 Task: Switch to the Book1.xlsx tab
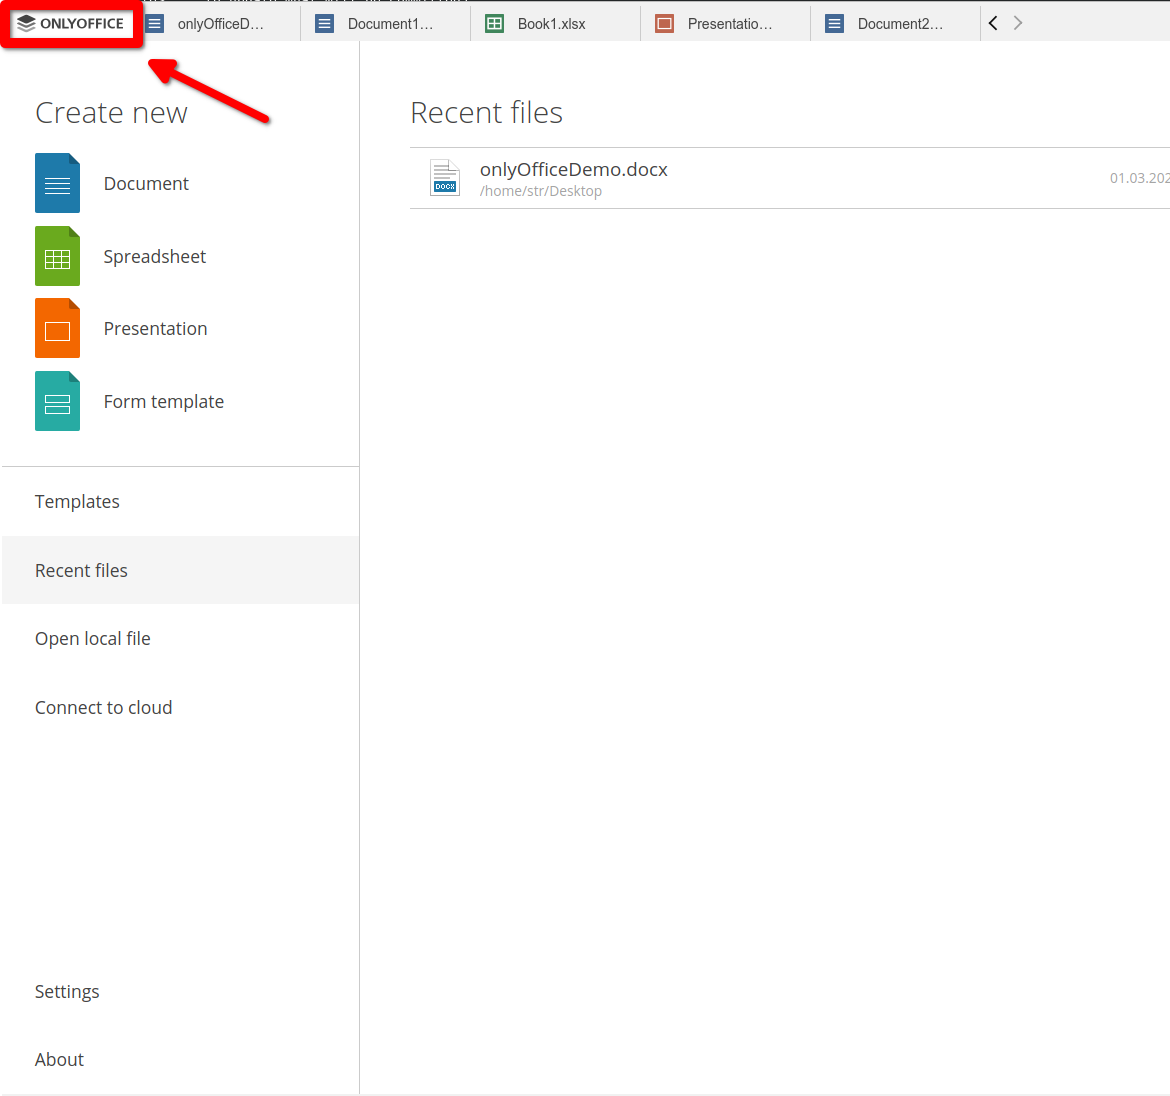click(x=556, y=24)
